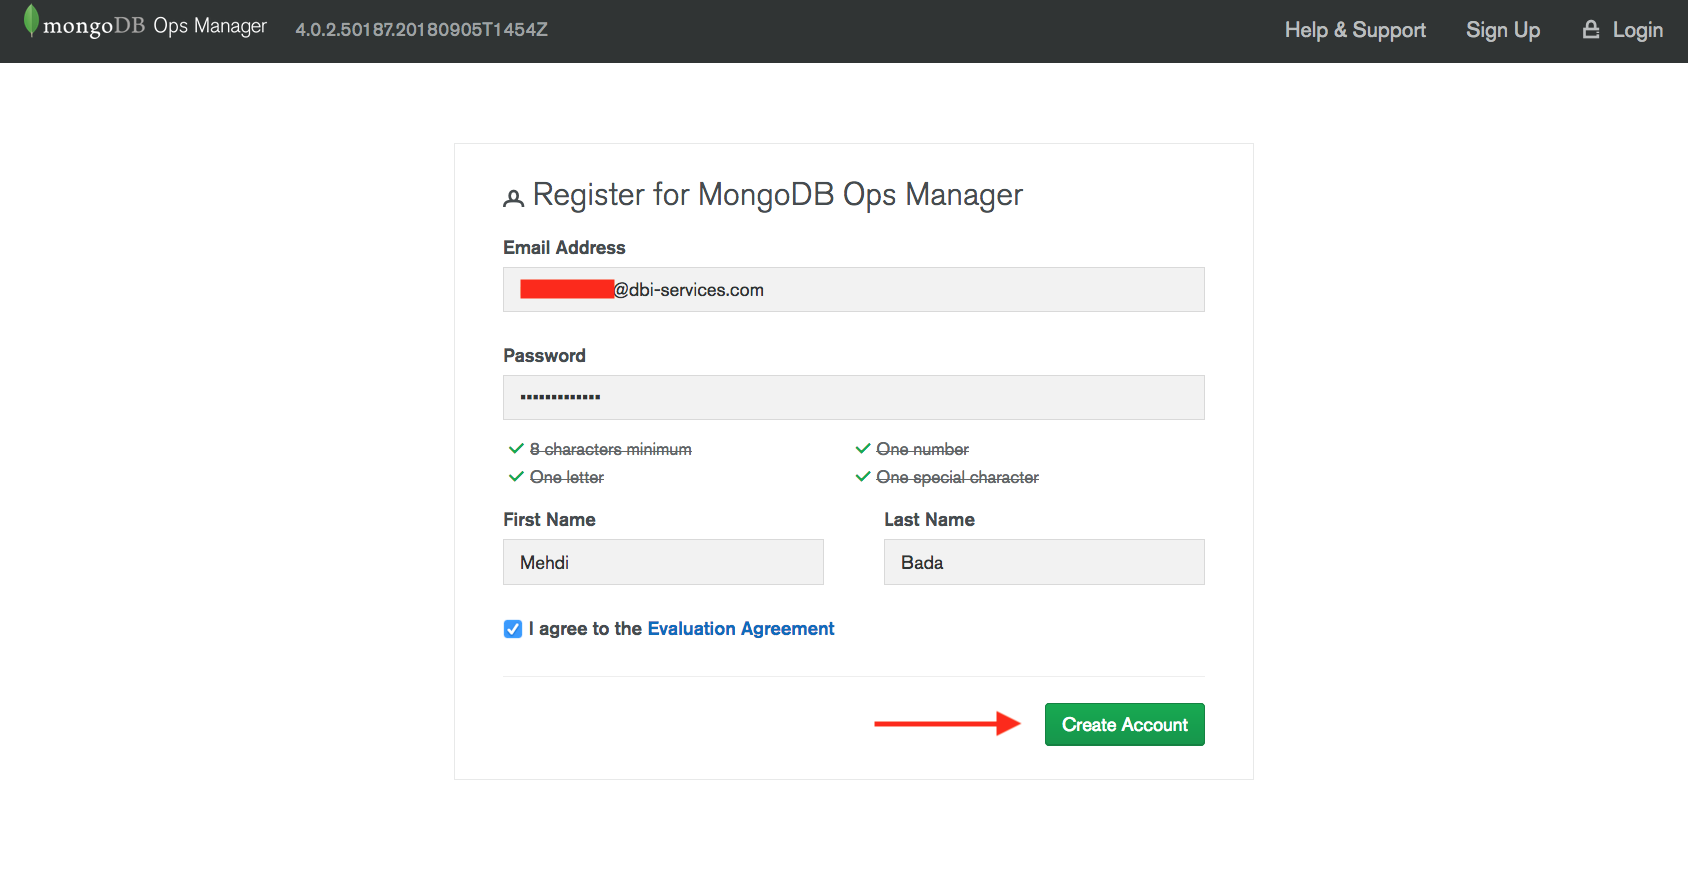Viewport: 1688px width, 878px height.
Task: Focus the Email Address field
Action: tap(854, 290)
